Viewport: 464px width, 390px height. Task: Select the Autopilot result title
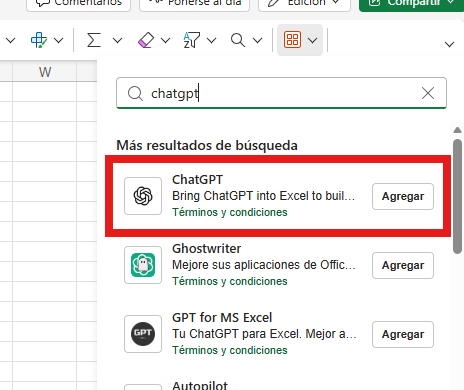[200, 386]
